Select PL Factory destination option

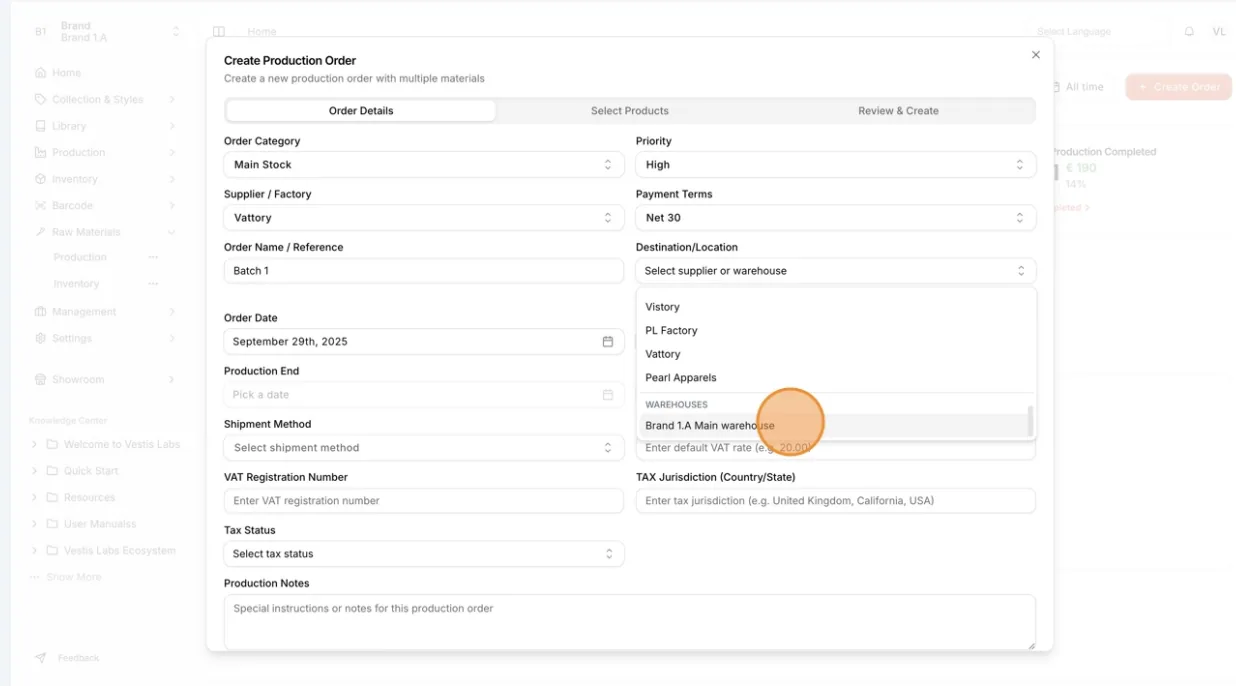[836, 330]
